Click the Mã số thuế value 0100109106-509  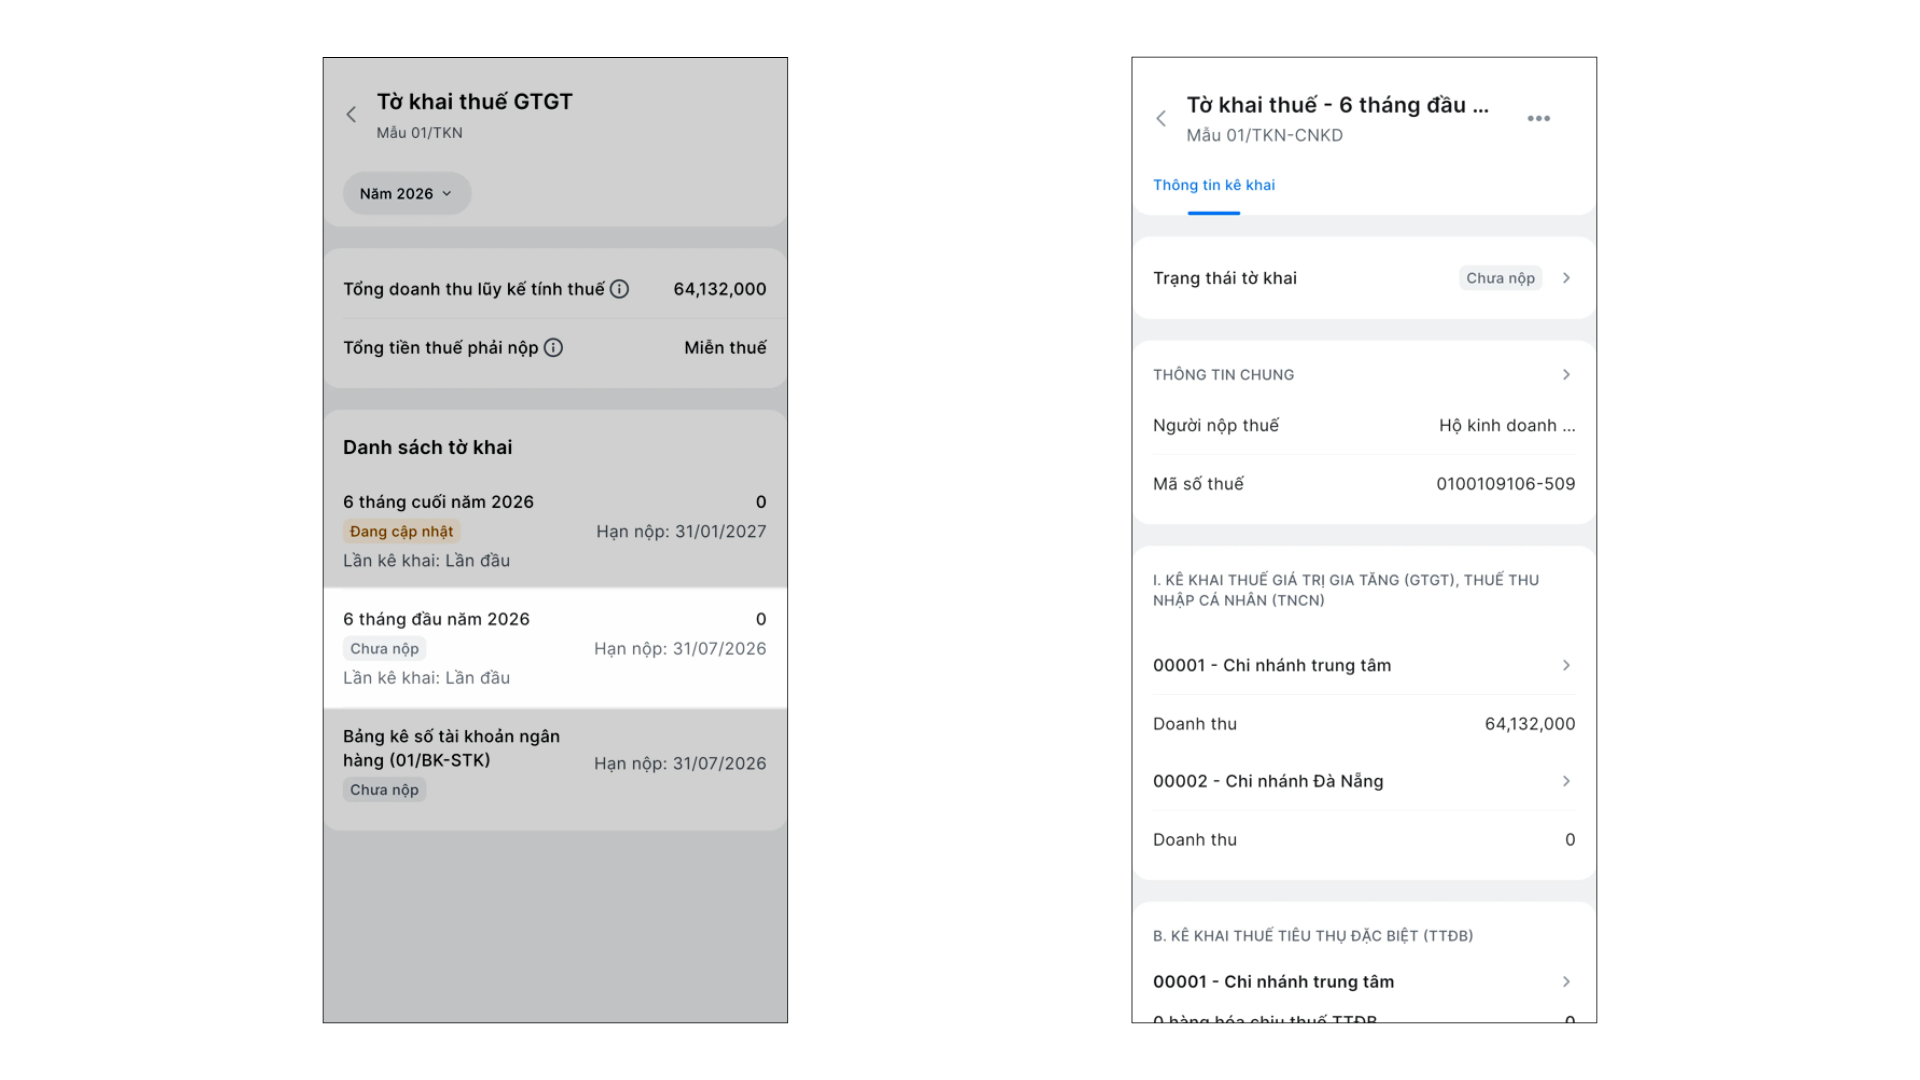point(1505,484)
